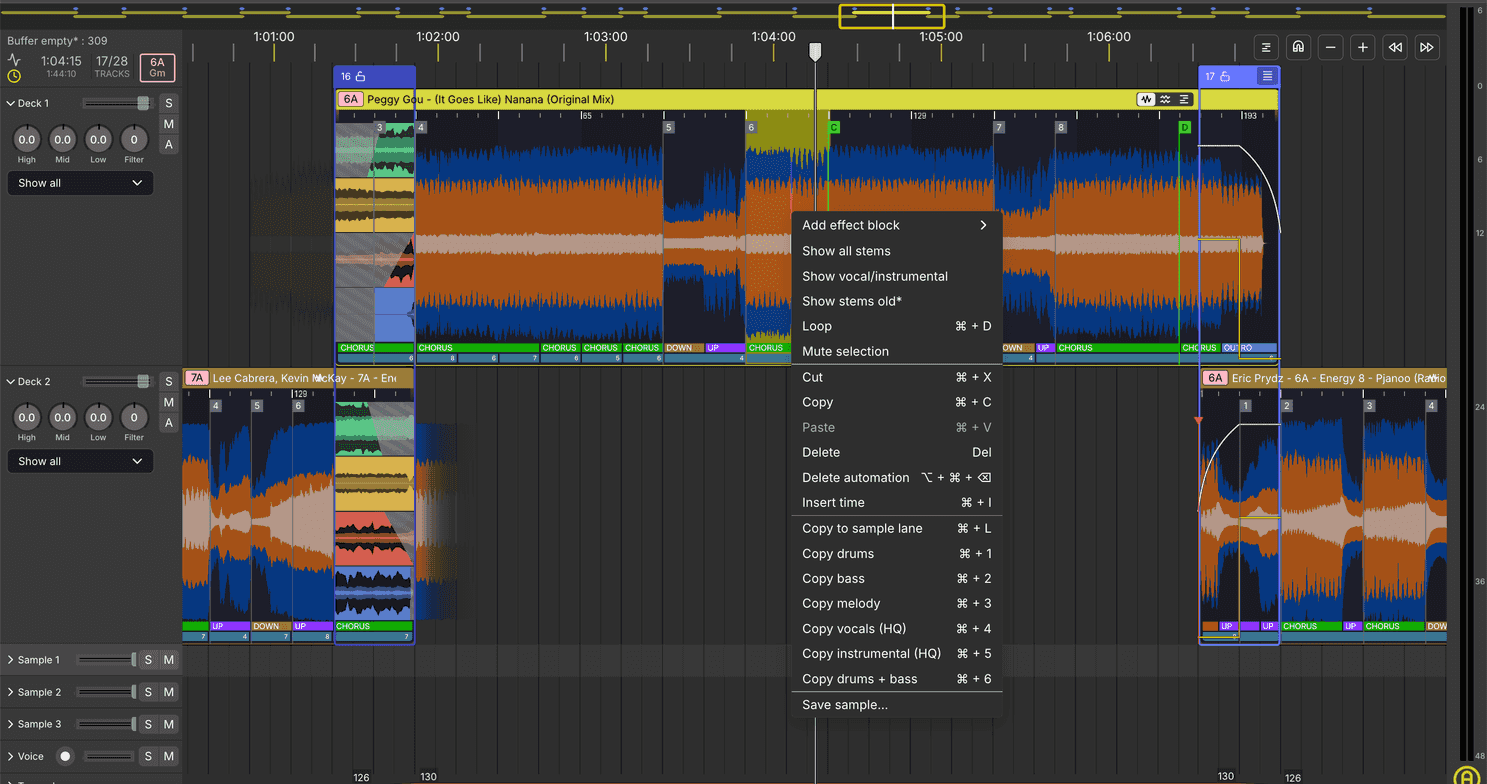Toggle the magnet snap icon

1298,47
